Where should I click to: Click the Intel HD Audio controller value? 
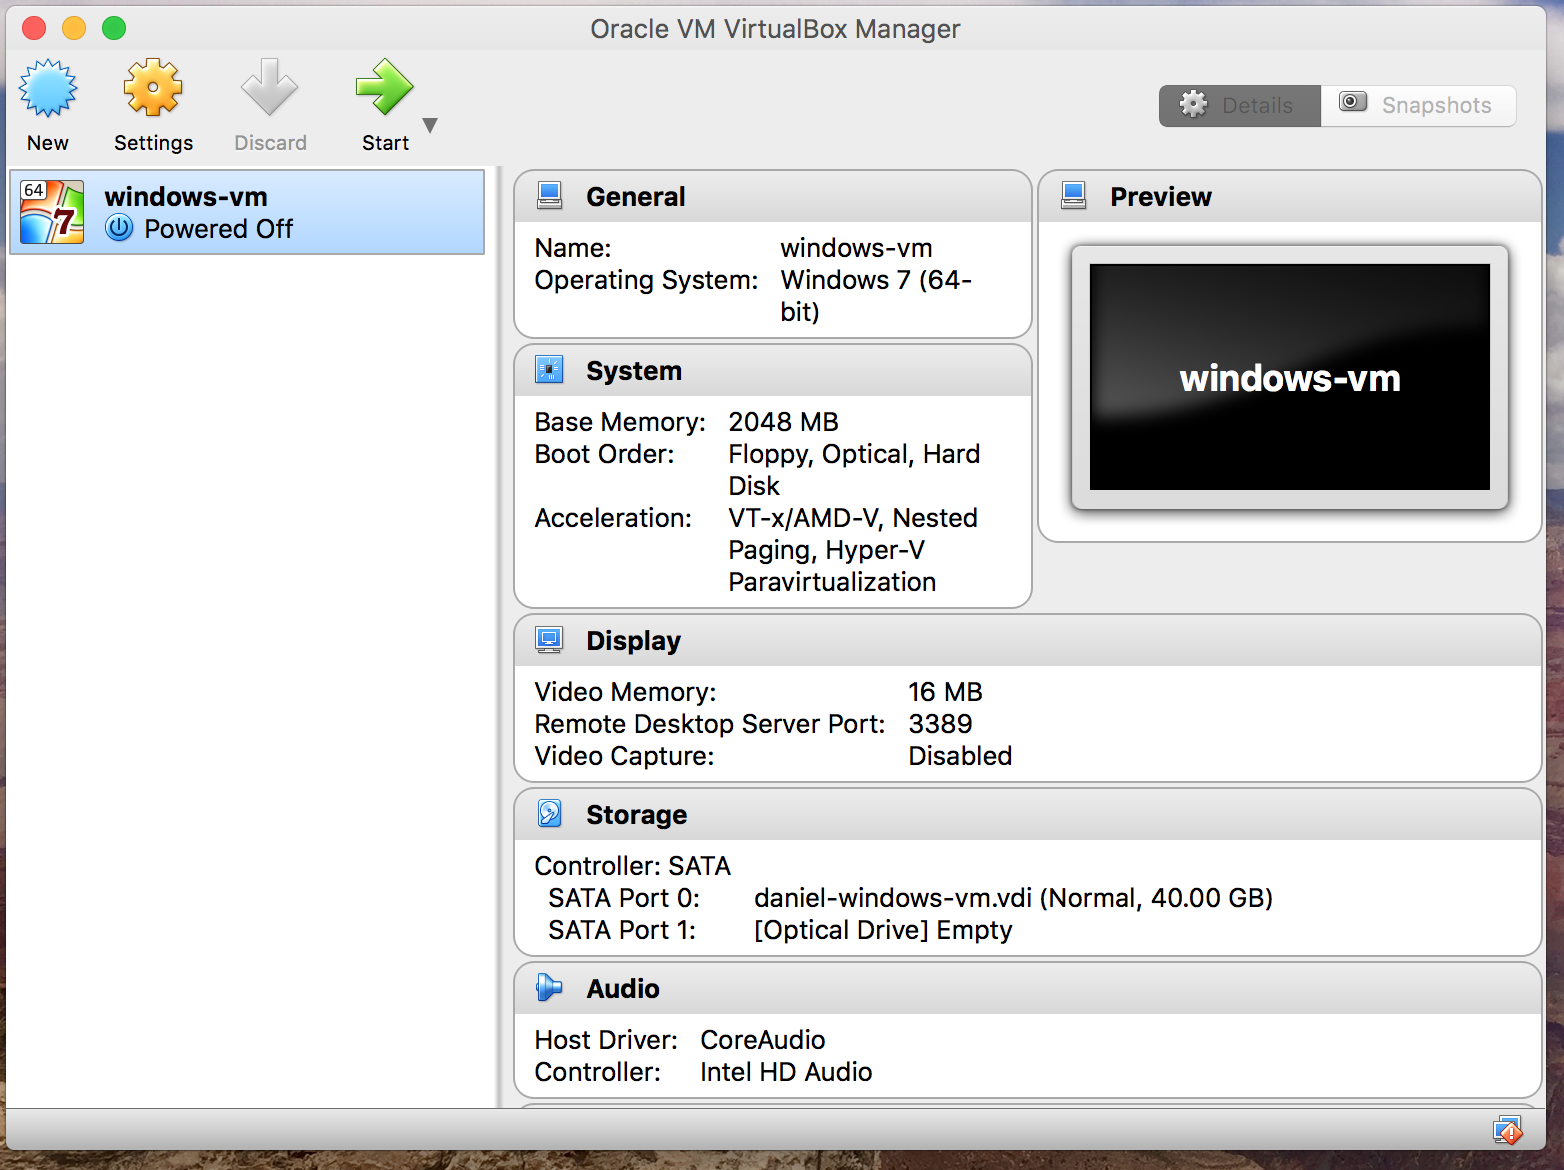coord(786,1072)
